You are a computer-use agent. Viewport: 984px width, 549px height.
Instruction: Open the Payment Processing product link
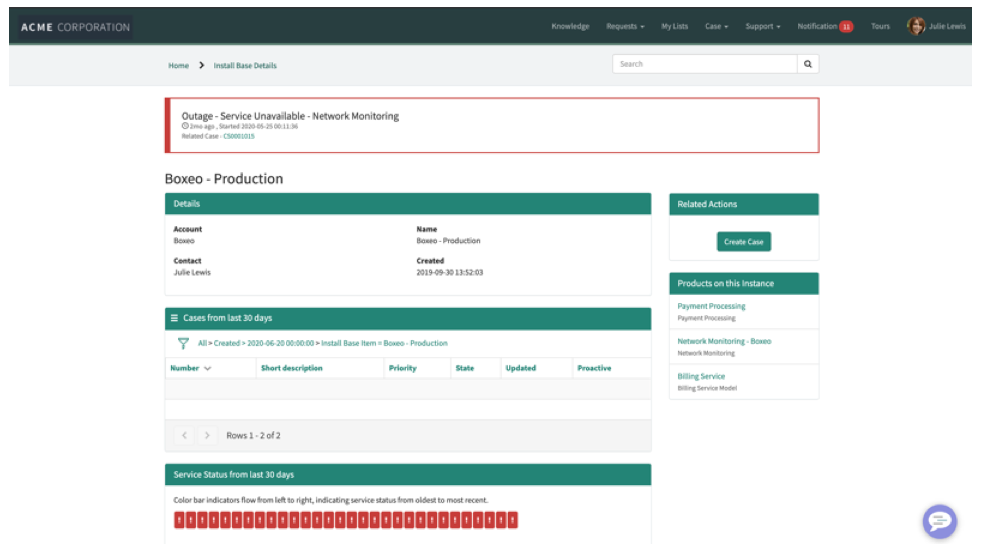[x=711, y=306]
